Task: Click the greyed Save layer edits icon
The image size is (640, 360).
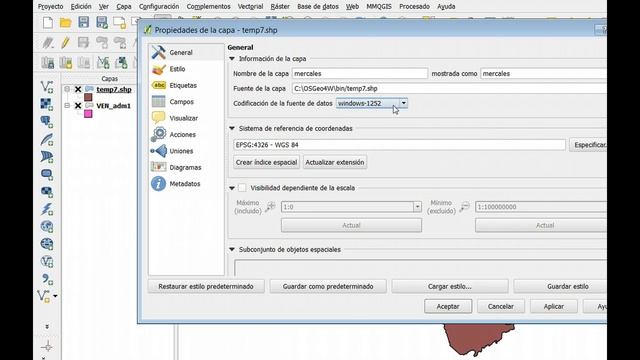Action: coord(83,42)
